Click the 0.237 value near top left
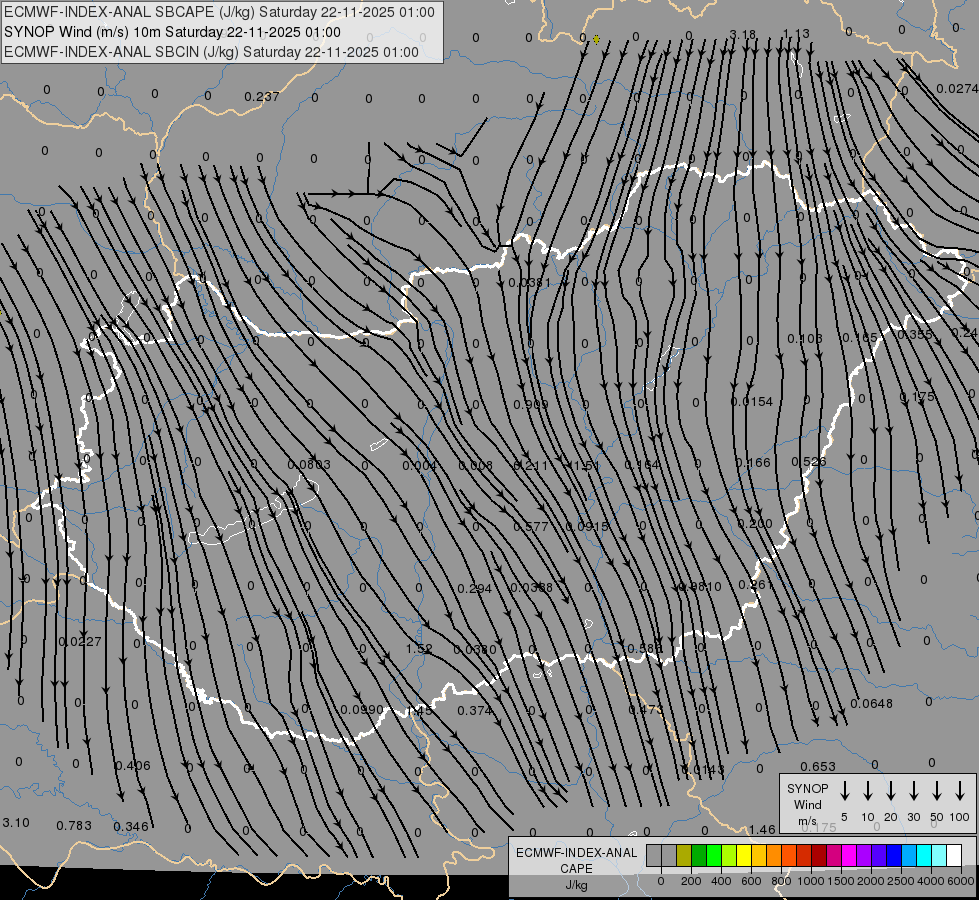Image resolution: width=979 pixels, height=900 pixels. 262,97
